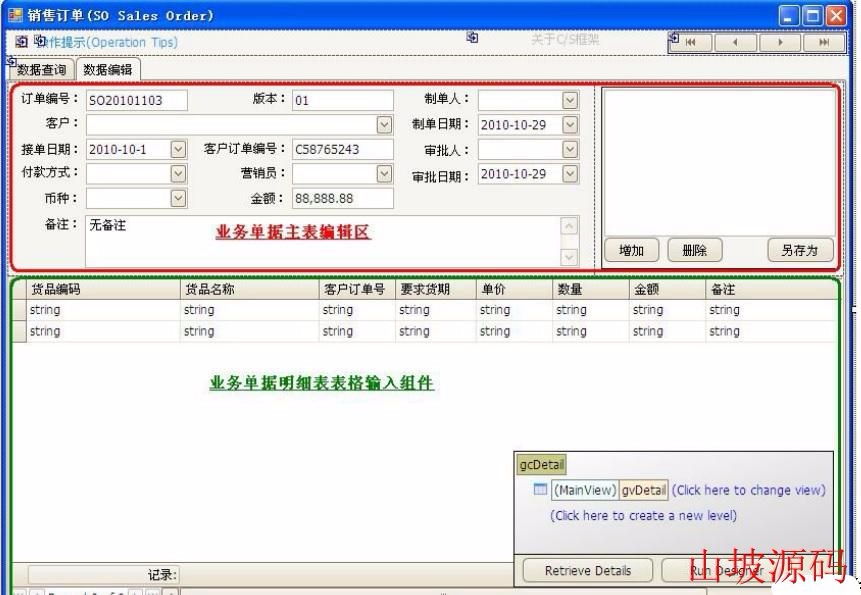The image size is (861, 595).
Task: Select the leftmost toolbar icon below the title bar
Action: pyautogui.click(x=21, y=41)
